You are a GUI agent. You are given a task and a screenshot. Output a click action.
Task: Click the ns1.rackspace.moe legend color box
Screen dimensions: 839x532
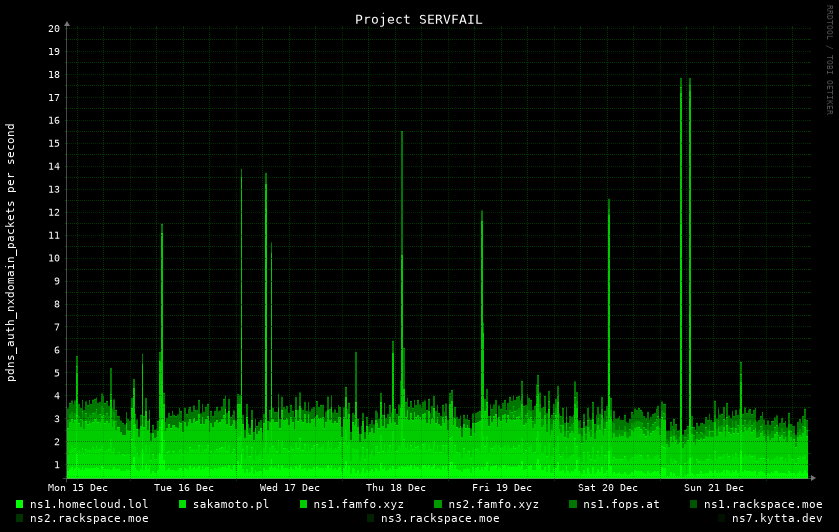tap(694, 504)
